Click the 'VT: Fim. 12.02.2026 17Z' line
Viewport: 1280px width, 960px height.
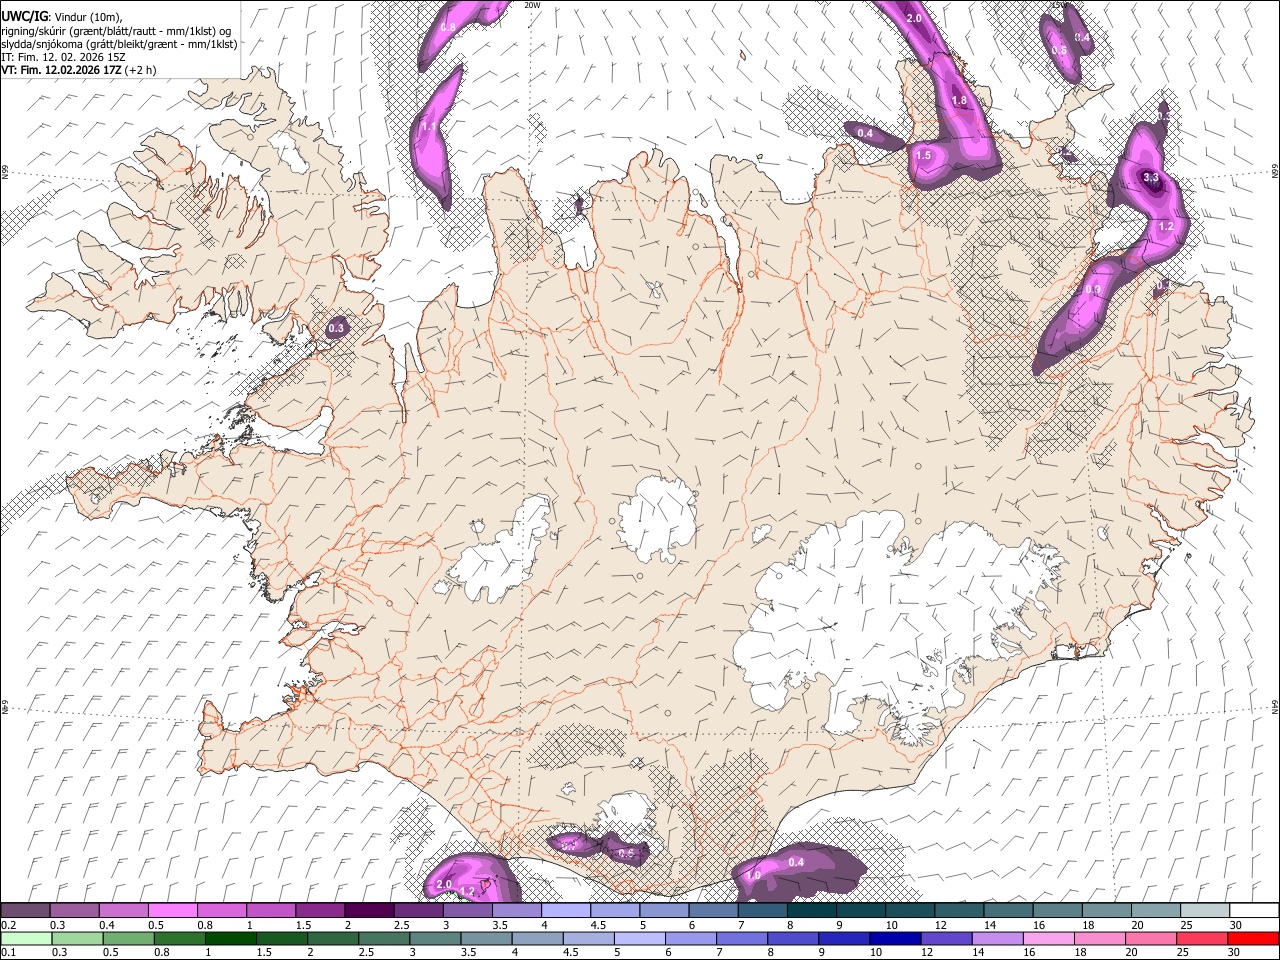pos(61,71)
